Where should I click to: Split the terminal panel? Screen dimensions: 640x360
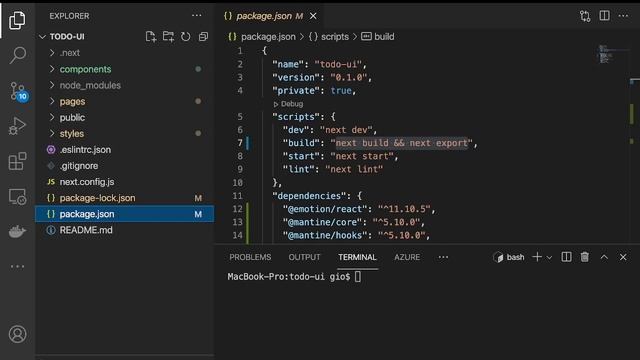pos(567,257)
